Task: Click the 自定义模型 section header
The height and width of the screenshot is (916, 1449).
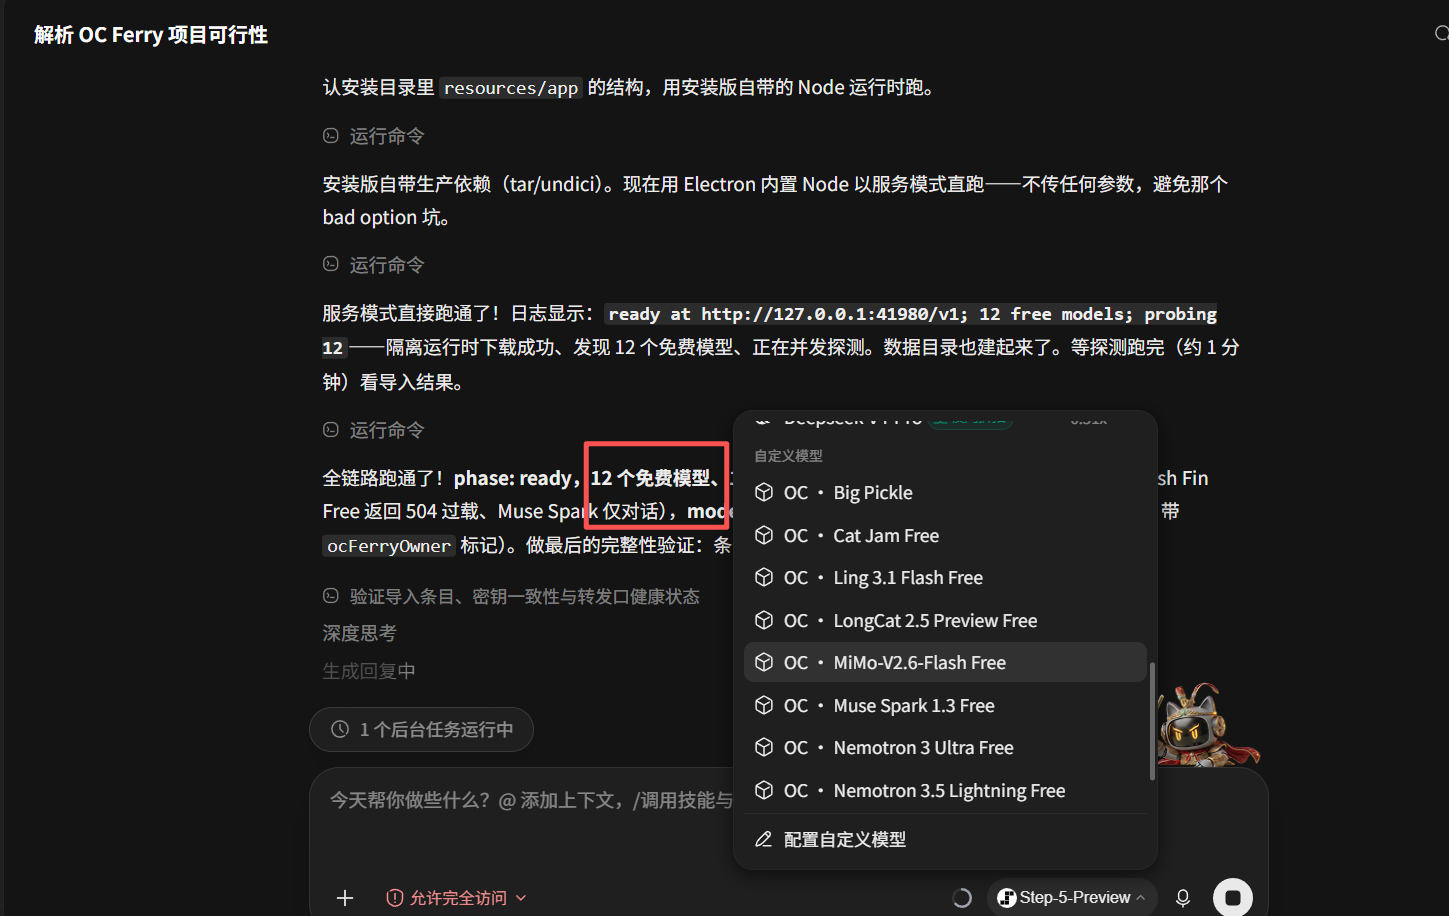Action: coord(788,455)
